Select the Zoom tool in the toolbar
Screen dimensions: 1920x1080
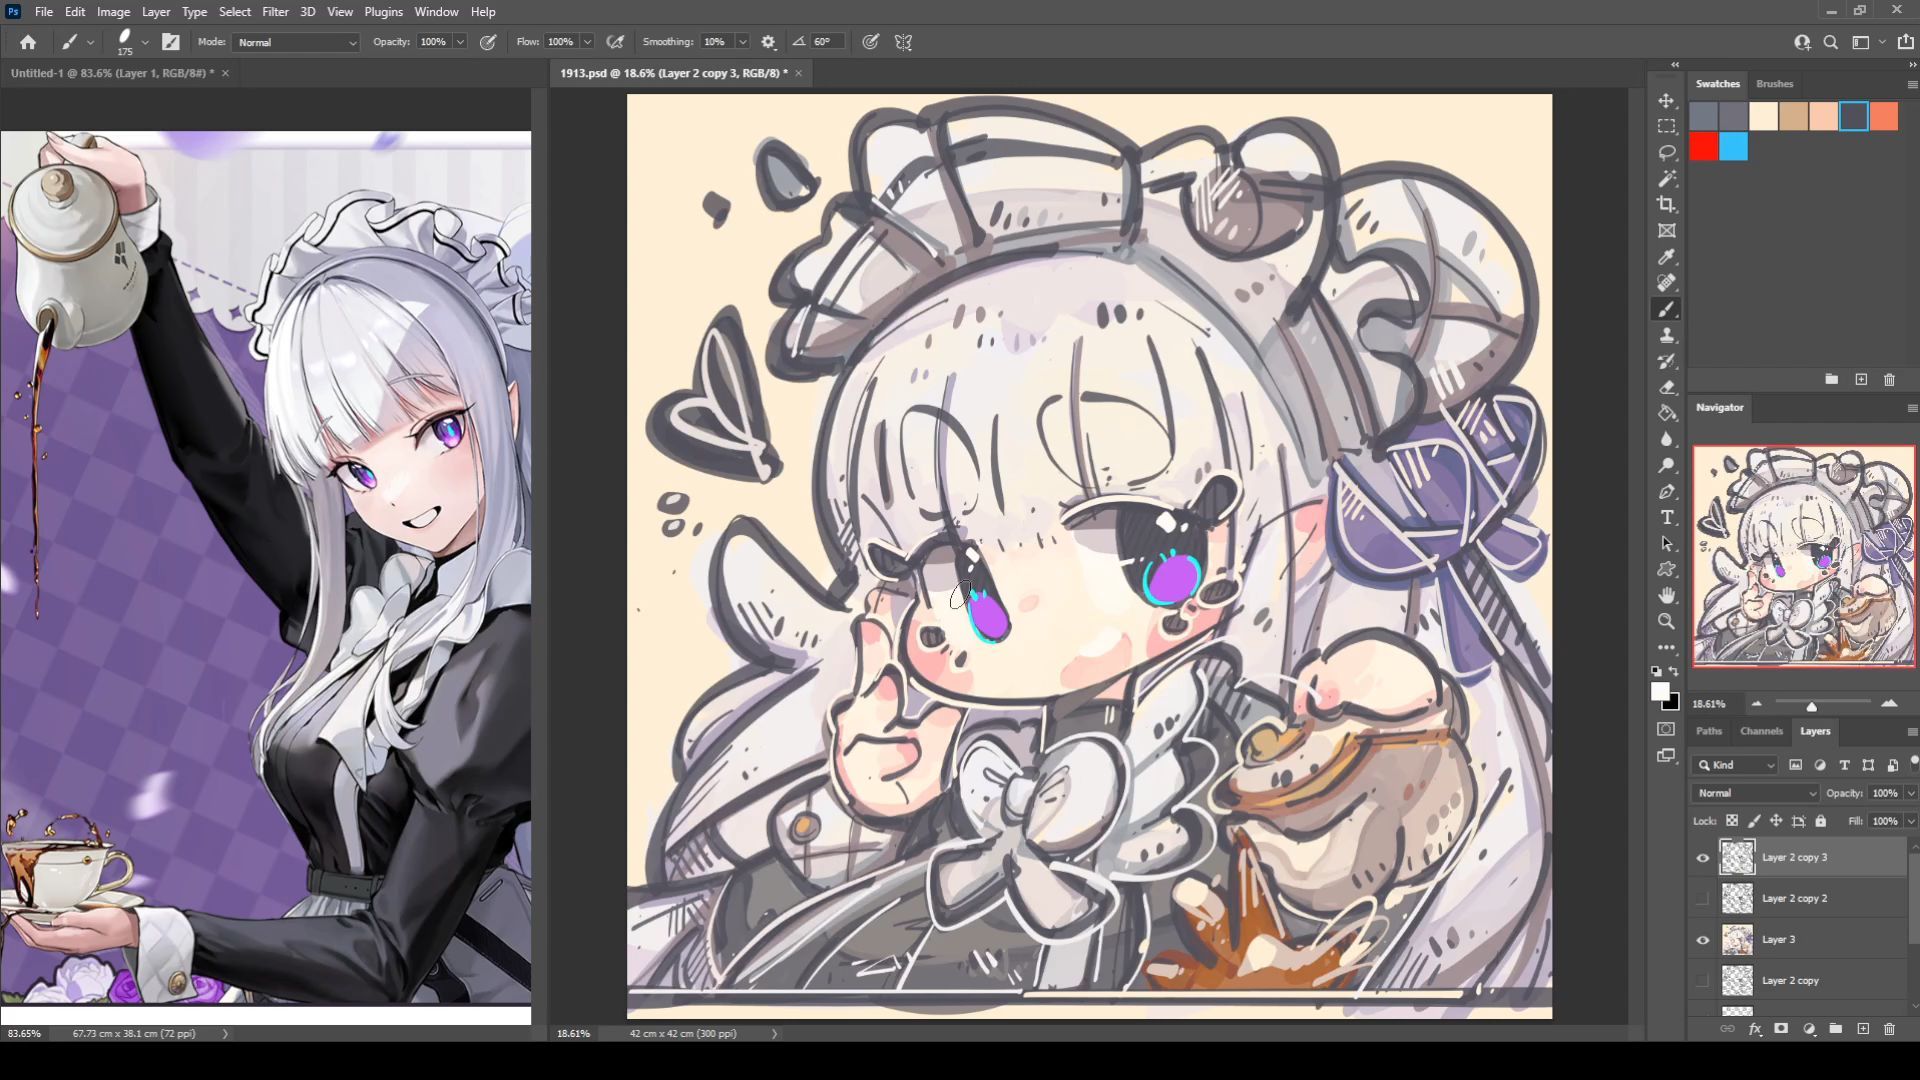pyautogui.click(x=1666, y=622)
